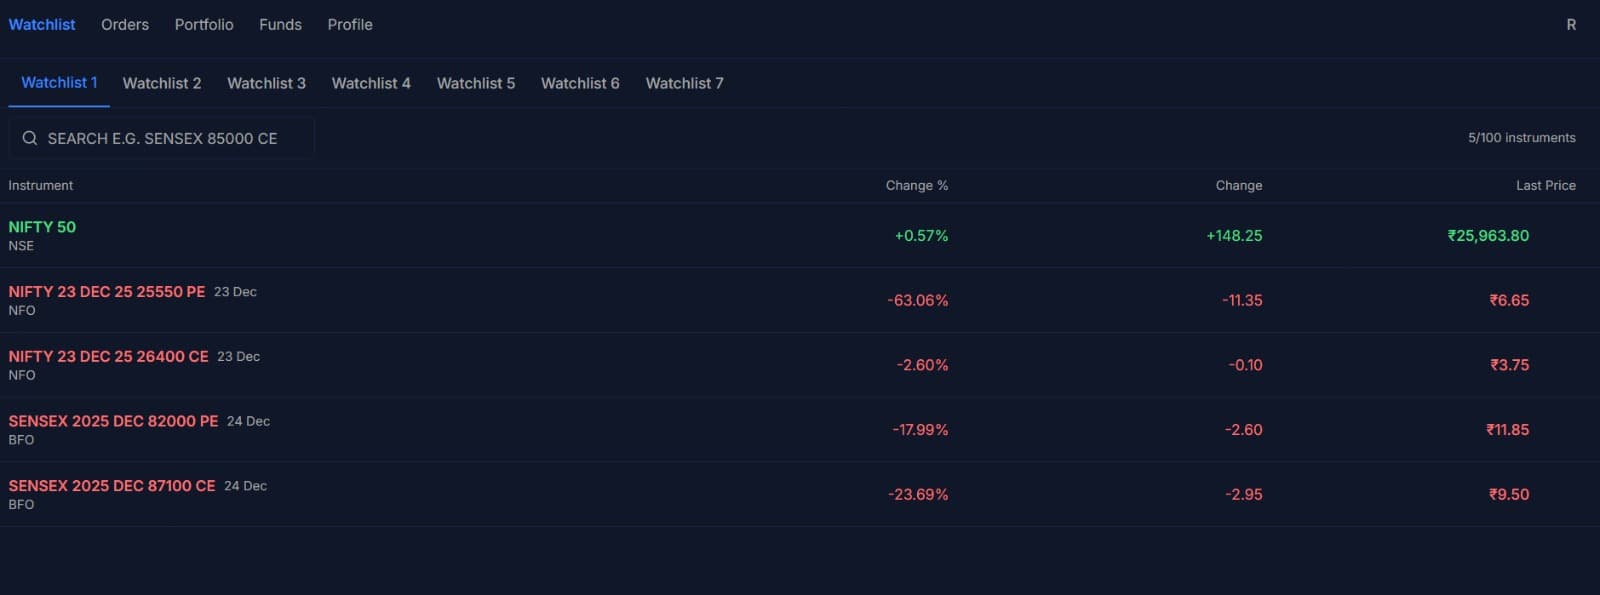Screen dimensions: 1600x595
Task: Open the Profile menu item
Action: pyautogui.click(x=349, y=24)
